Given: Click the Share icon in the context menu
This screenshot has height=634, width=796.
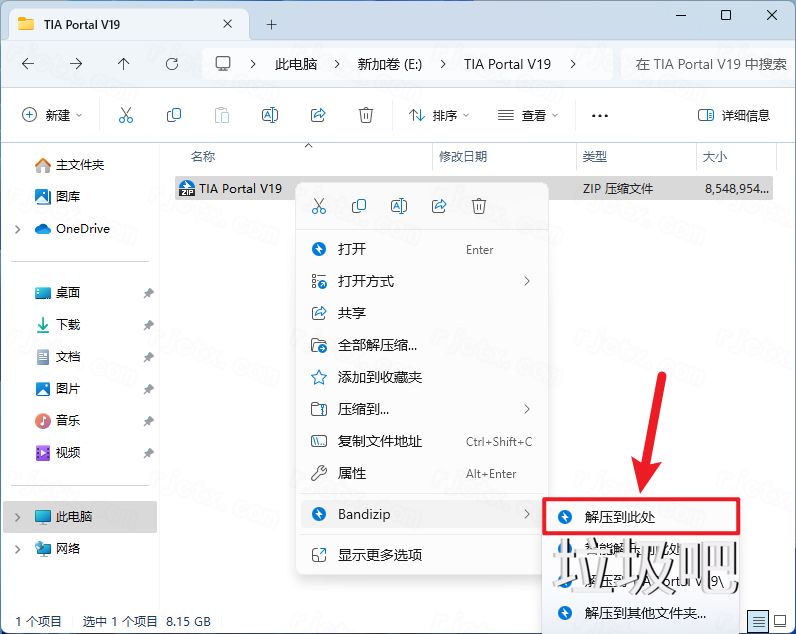Looking at the screenshot, I should click(439, 206).
